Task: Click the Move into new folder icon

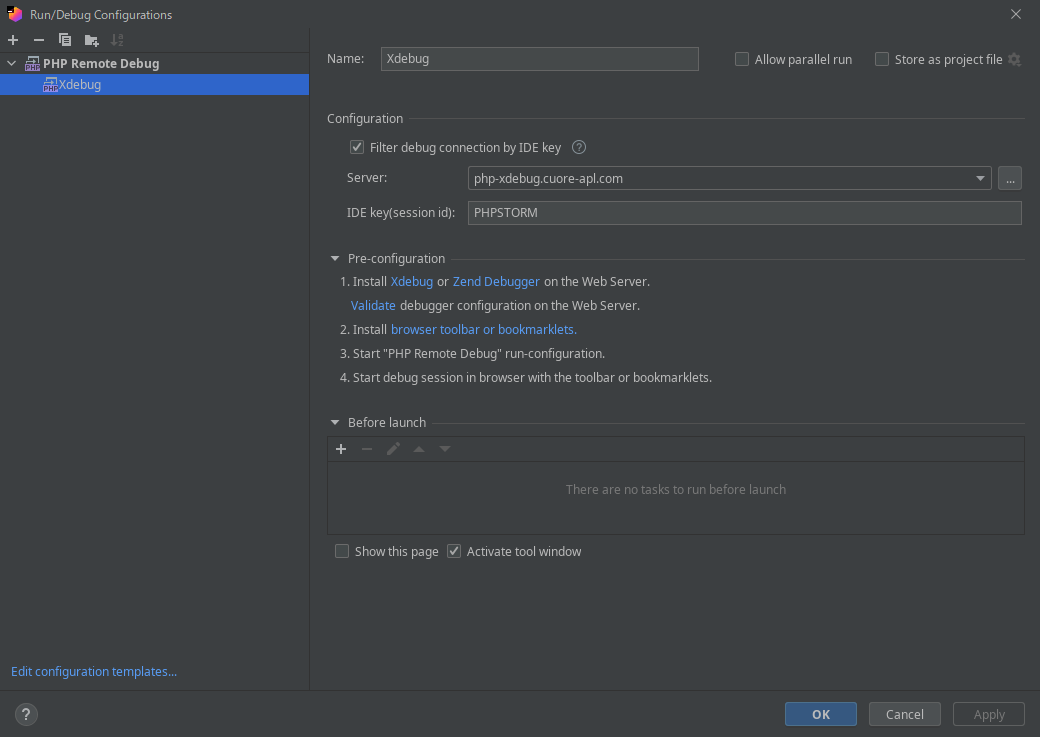Action: tap(91, 40)
